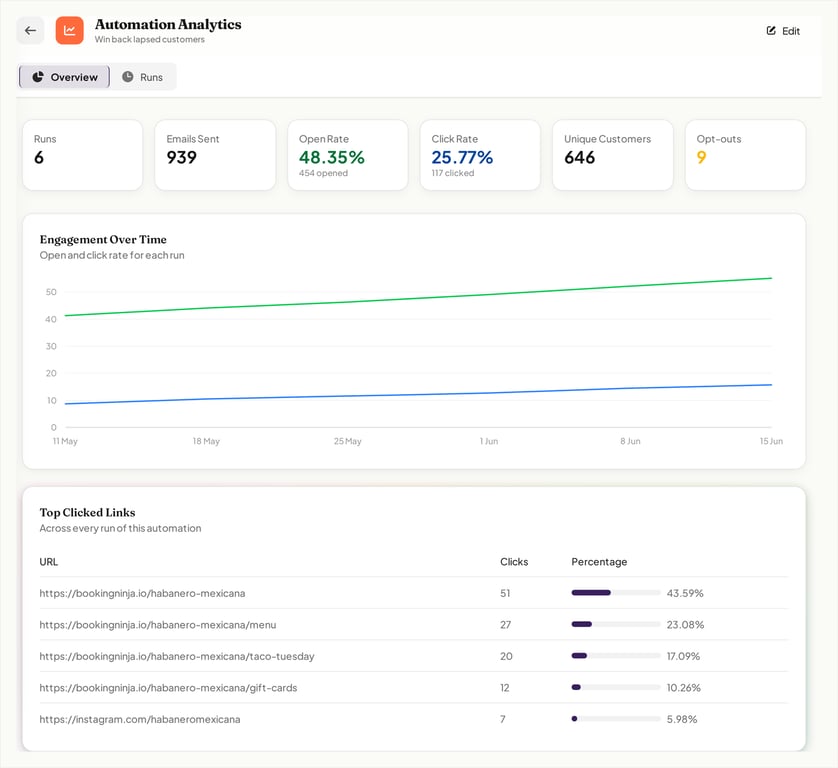Switch to the Overview tab
The height and width of the screenshot is (768, 838).
pos(64,77)
